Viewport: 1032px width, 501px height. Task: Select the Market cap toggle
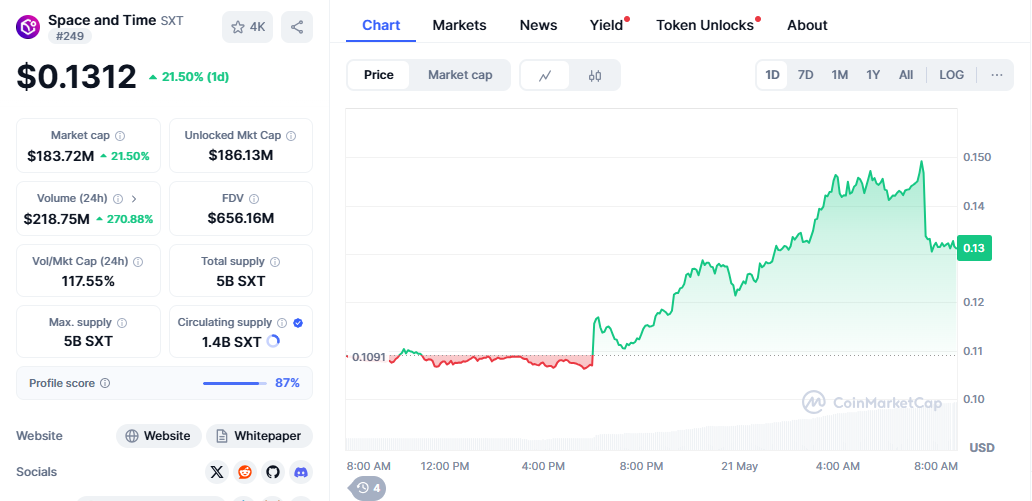460,75
